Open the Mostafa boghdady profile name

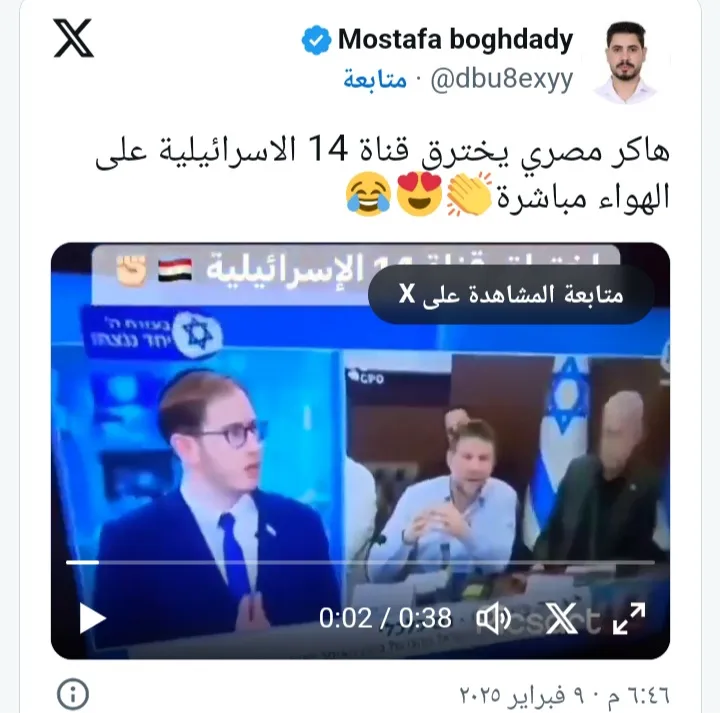[456, 39]
